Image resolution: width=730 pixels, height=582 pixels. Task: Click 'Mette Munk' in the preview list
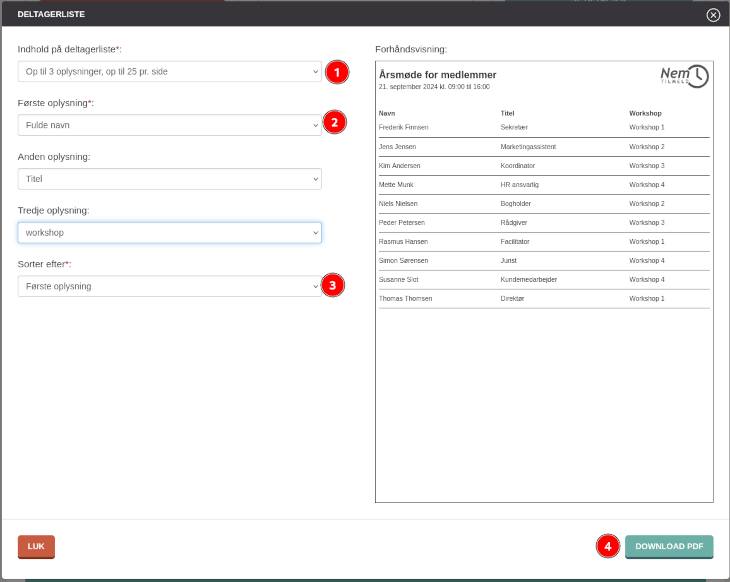[x=396, y=185]
